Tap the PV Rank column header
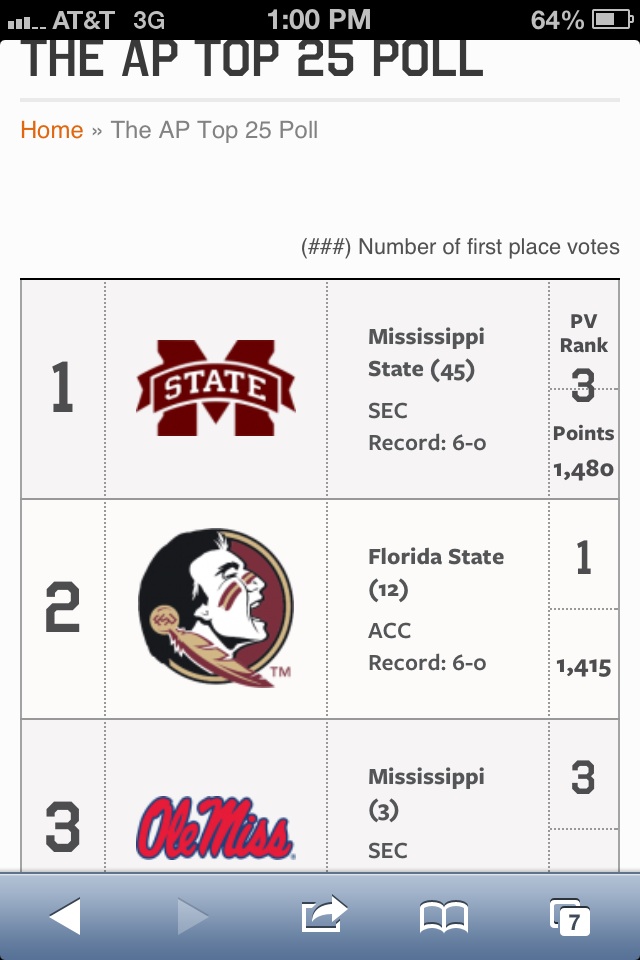640x960 pixels. pyautogui.click(x=584, y=333)
